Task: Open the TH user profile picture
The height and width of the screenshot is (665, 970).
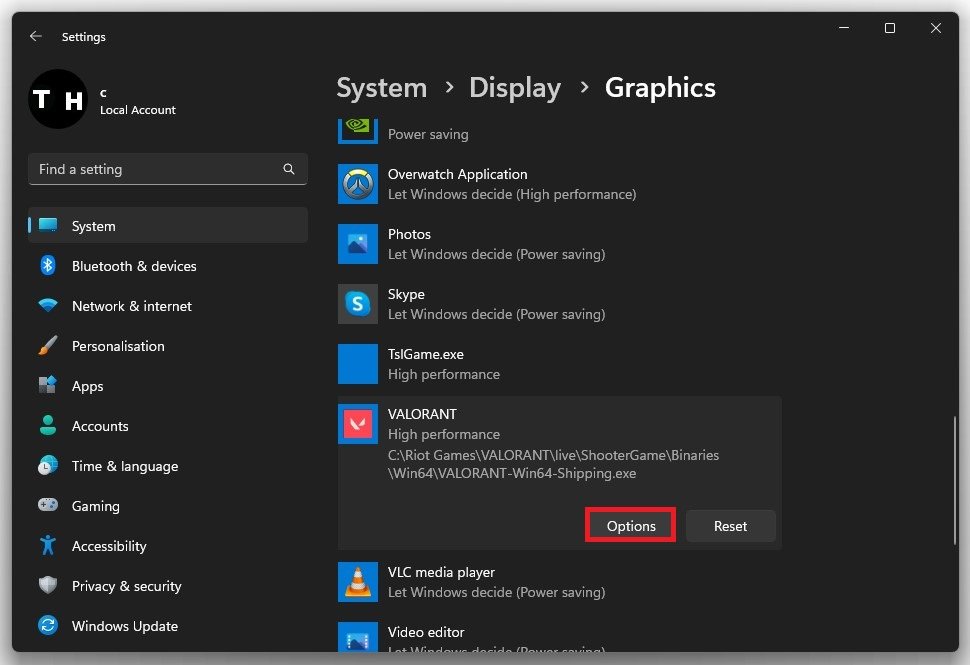Action: coord(58,99)
